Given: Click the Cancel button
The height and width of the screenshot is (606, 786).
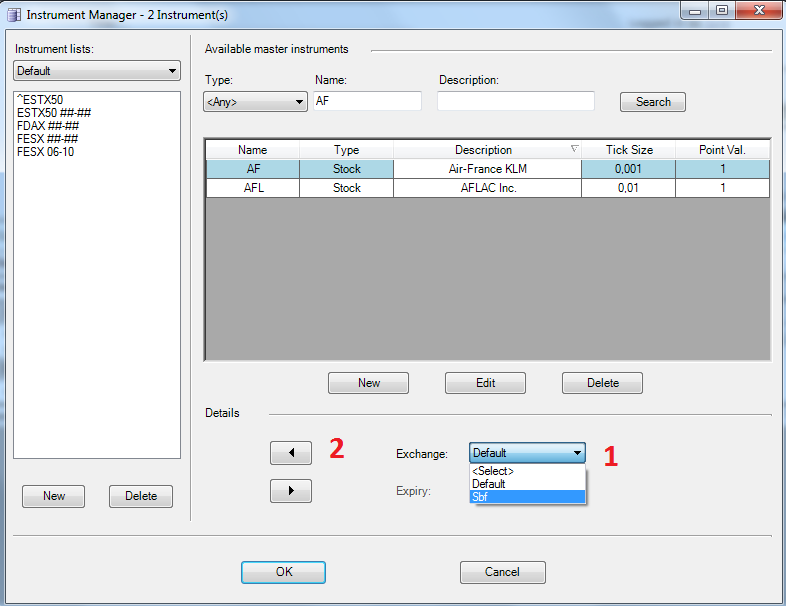Looking at the screenshot, I should tap(502, 572).
